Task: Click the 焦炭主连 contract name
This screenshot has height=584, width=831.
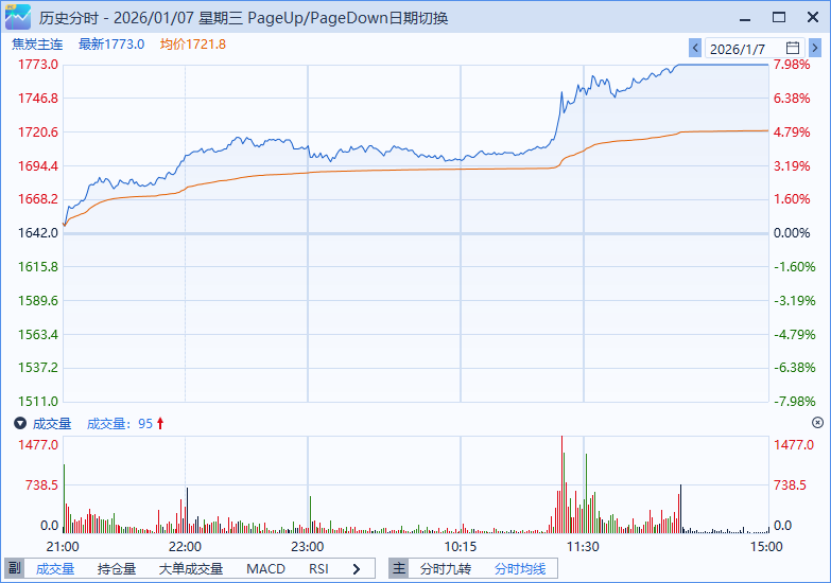Action: (x=37, y=44)
